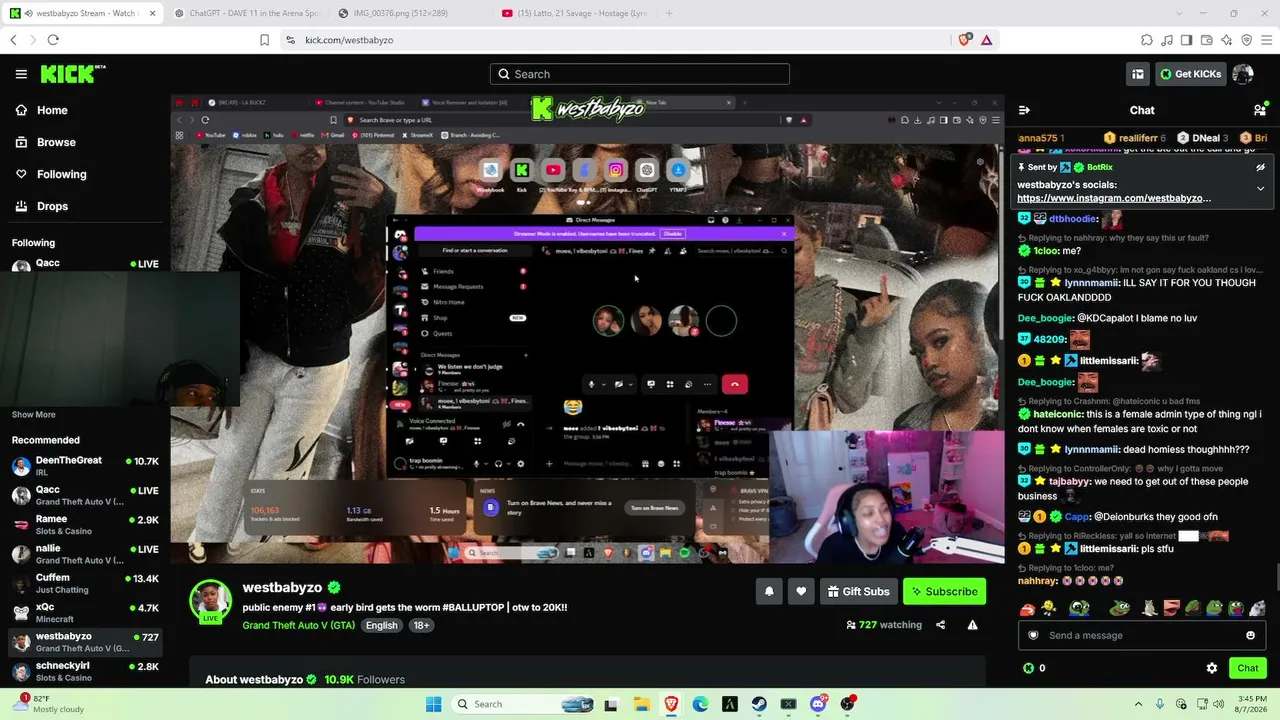Open Brave Rewards triangle icon
Screen dimensions: 1280x720
coord(986,40)
